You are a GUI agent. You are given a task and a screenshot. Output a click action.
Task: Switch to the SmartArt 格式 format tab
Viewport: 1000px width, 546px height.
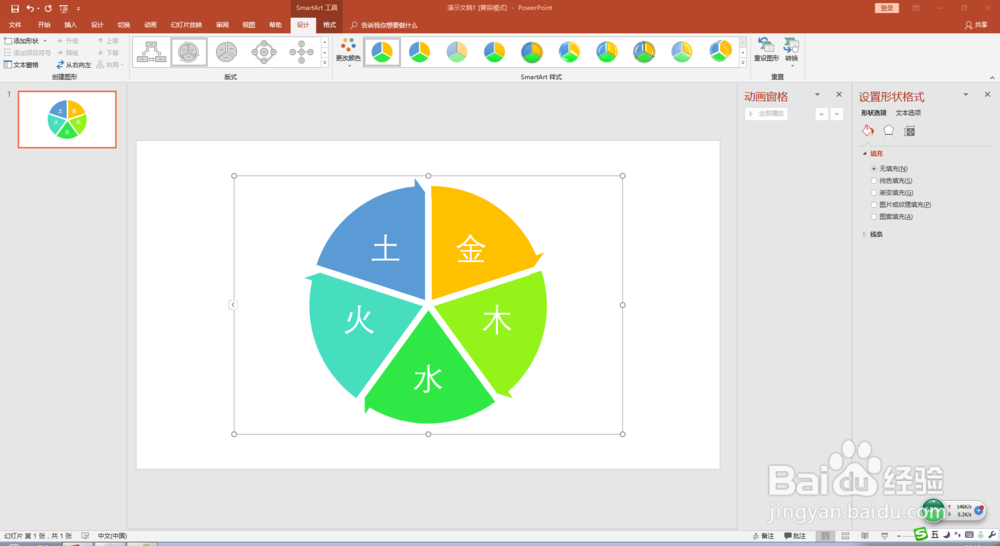click(x=329, y=25)
